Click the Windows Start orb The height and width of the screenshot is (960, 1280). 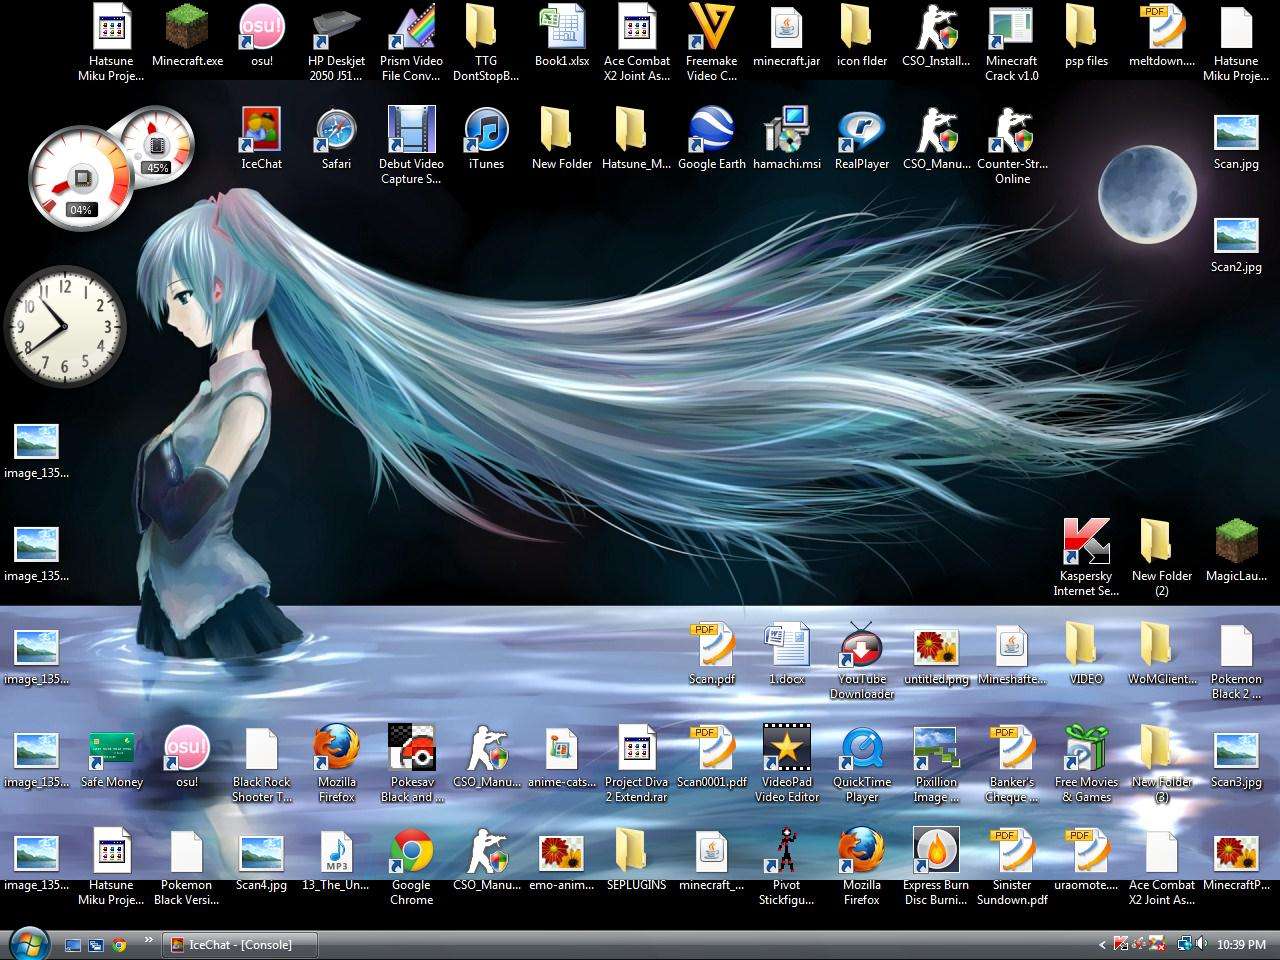27,943
